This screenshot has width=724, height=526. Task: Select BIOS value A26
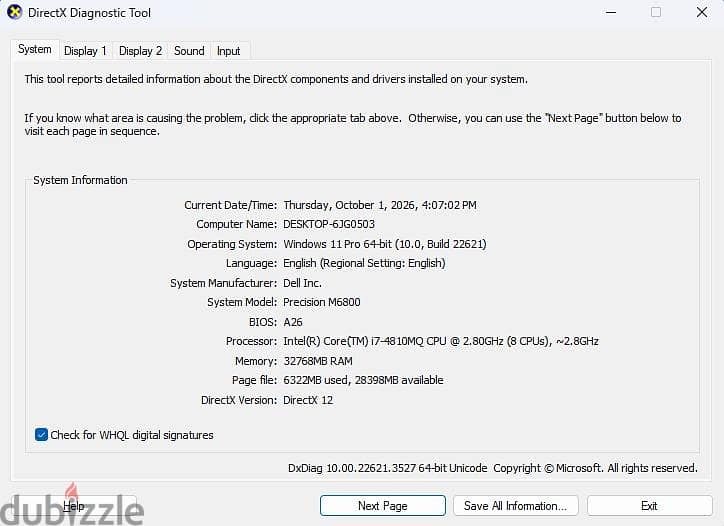click(x=293, y=322)
